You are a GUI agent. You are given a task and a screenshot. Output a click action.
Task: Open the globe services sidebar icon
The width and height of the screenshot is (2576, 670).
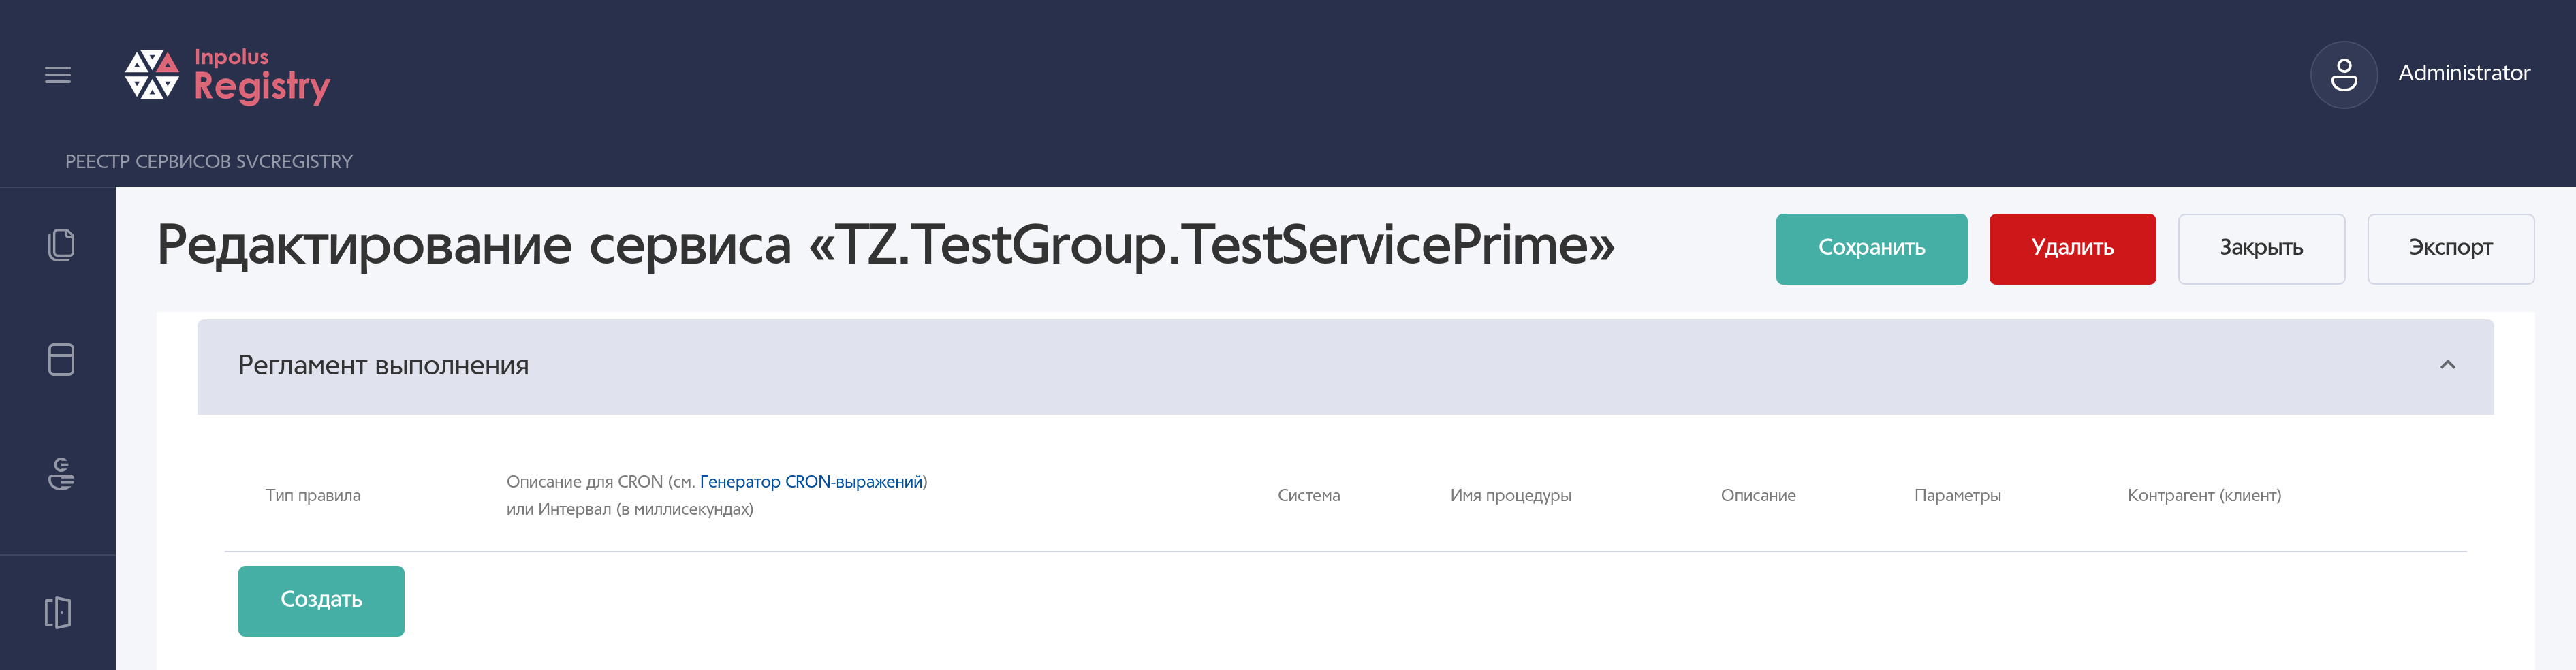point(61,473)
